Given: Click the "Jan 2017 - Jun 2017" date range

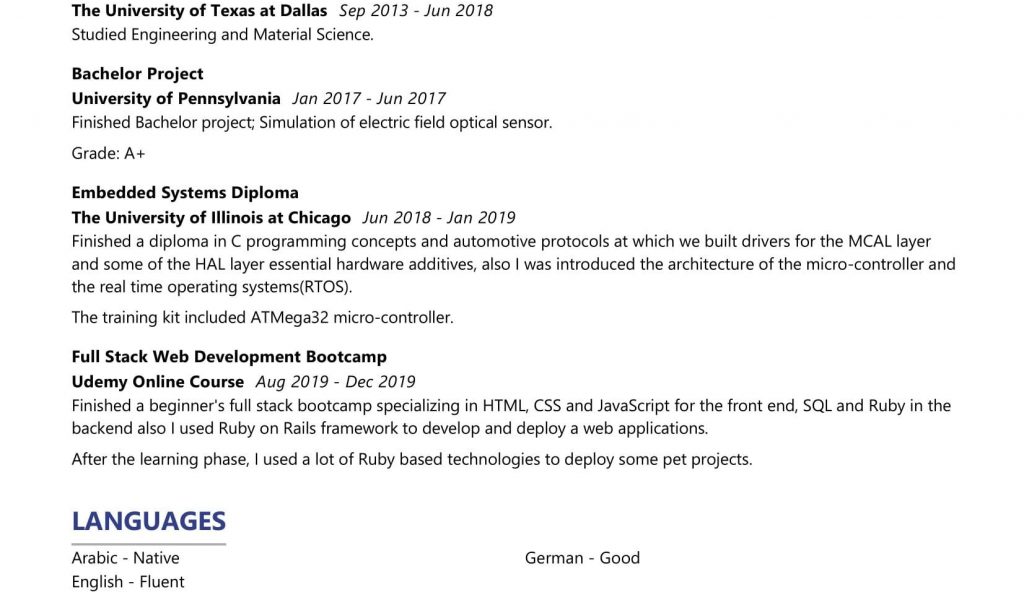Looking at the screenshot, I should point(369,98).
